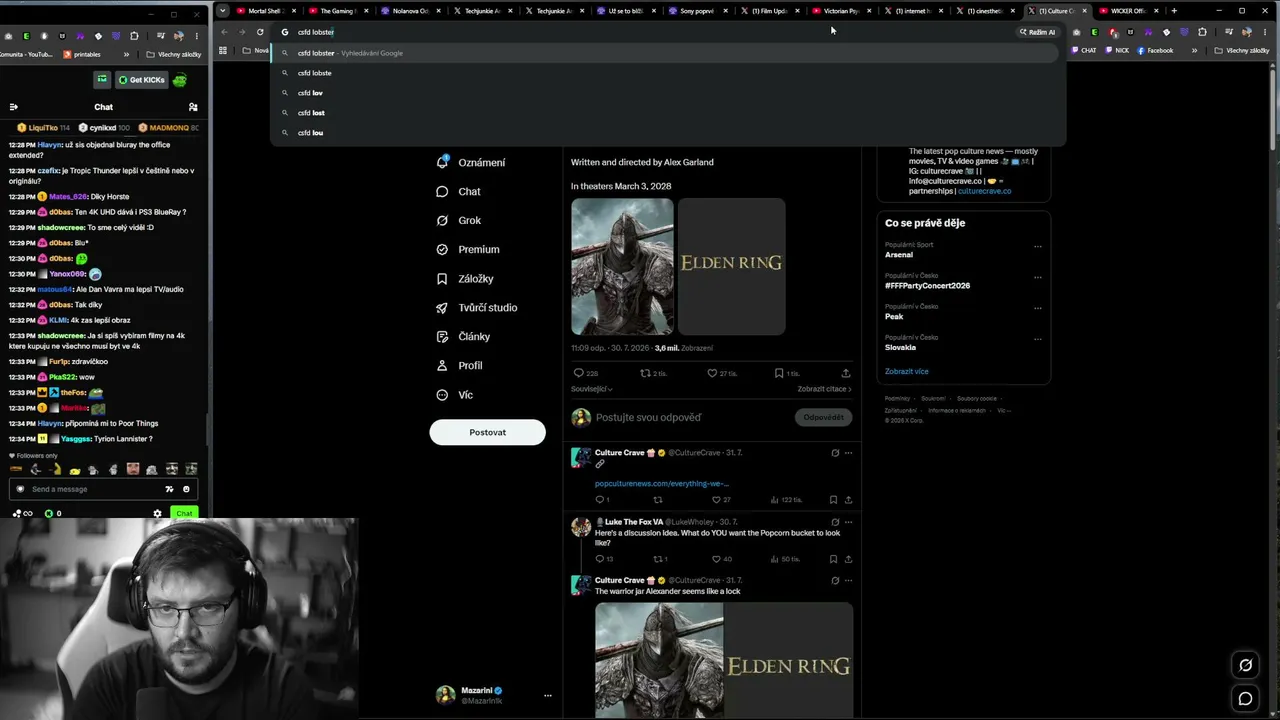Image resolution: width=1280 pixels, height=720 pixels.
Task: Open the emote picker in chat input
Action: tap(186, 489)
